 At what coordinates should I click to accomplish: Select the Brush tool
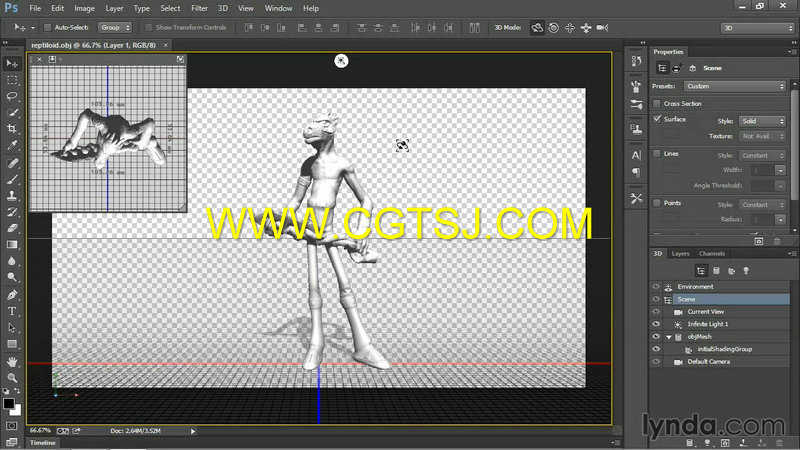[x=12, y=180]
